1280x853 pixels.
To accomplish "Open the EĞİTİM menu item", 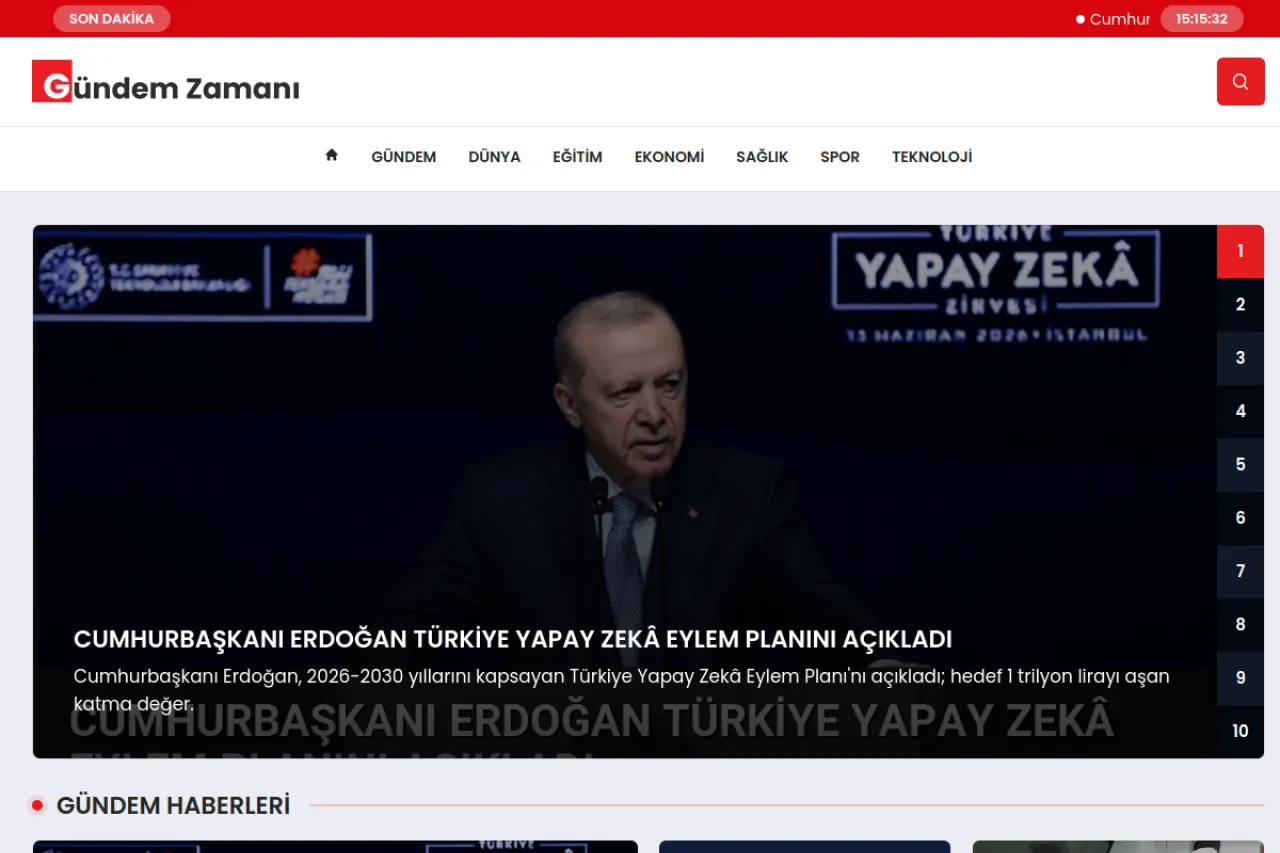I will pos(577,157).
